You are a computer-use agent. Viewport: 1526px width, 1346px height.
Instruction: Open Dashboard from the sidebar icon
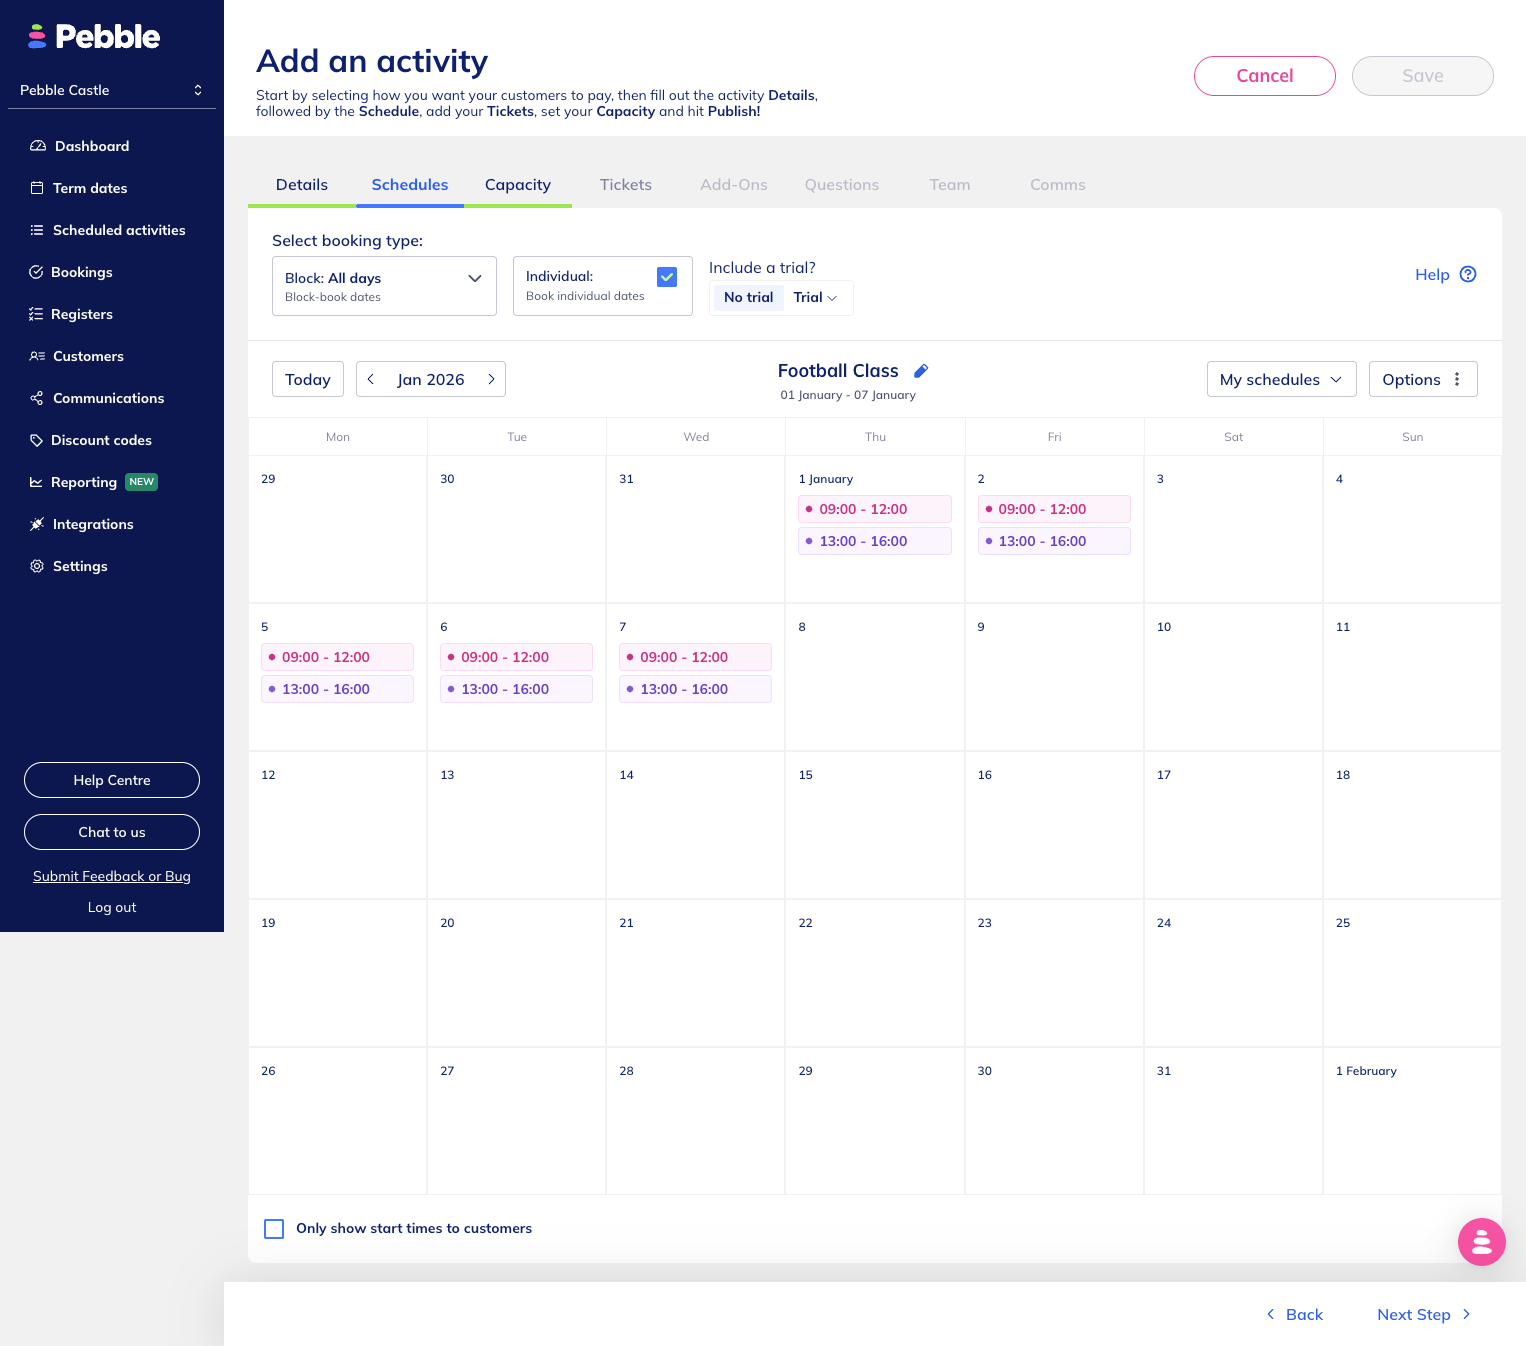[38, 146]
